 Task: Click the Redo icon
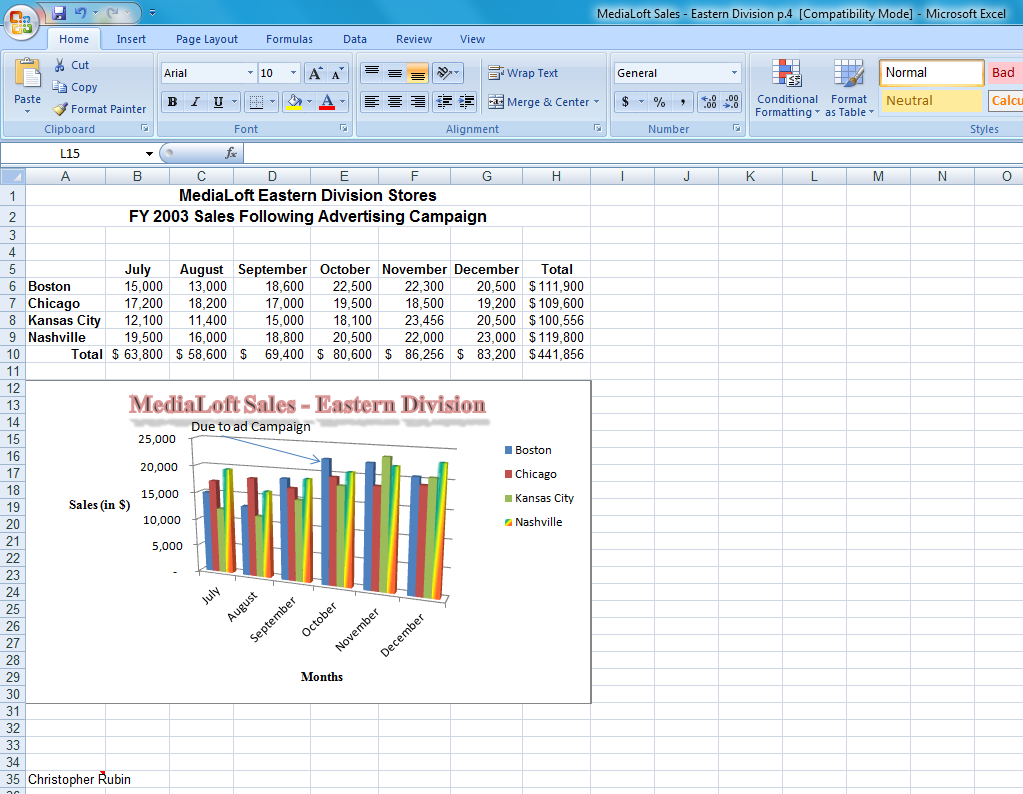(114, 12)
